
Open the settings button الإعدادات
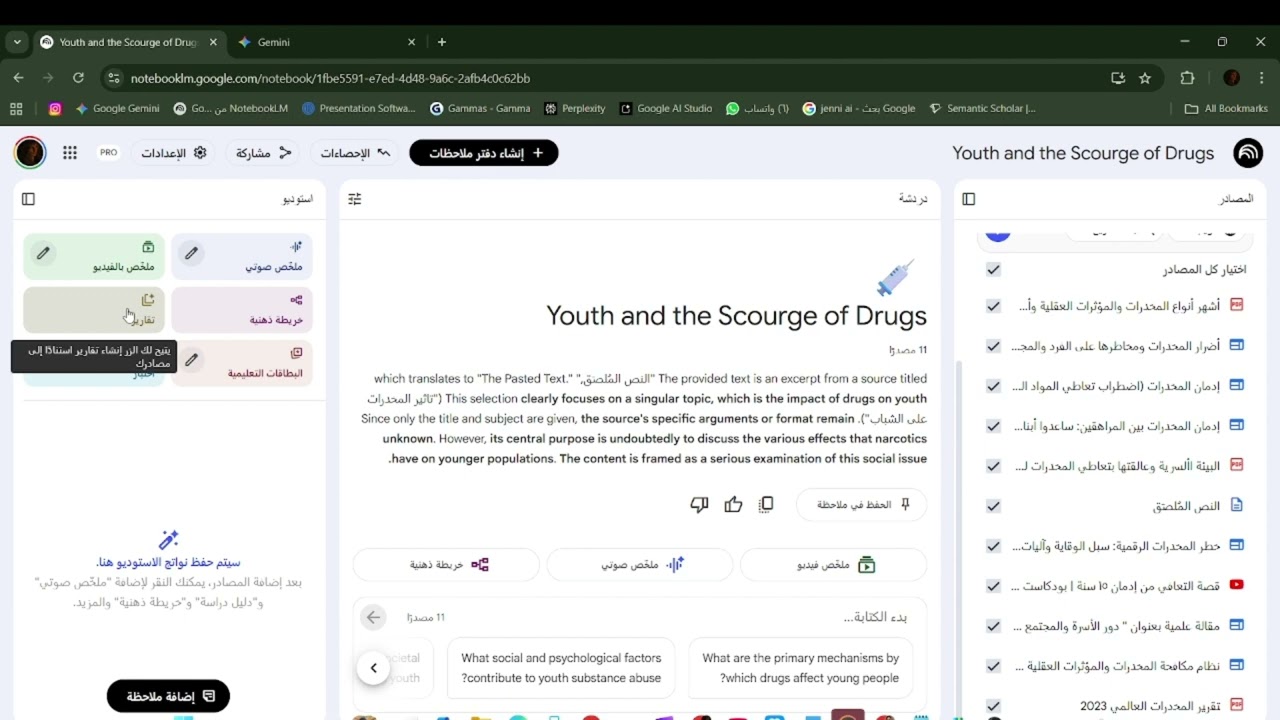coord(173,153)
